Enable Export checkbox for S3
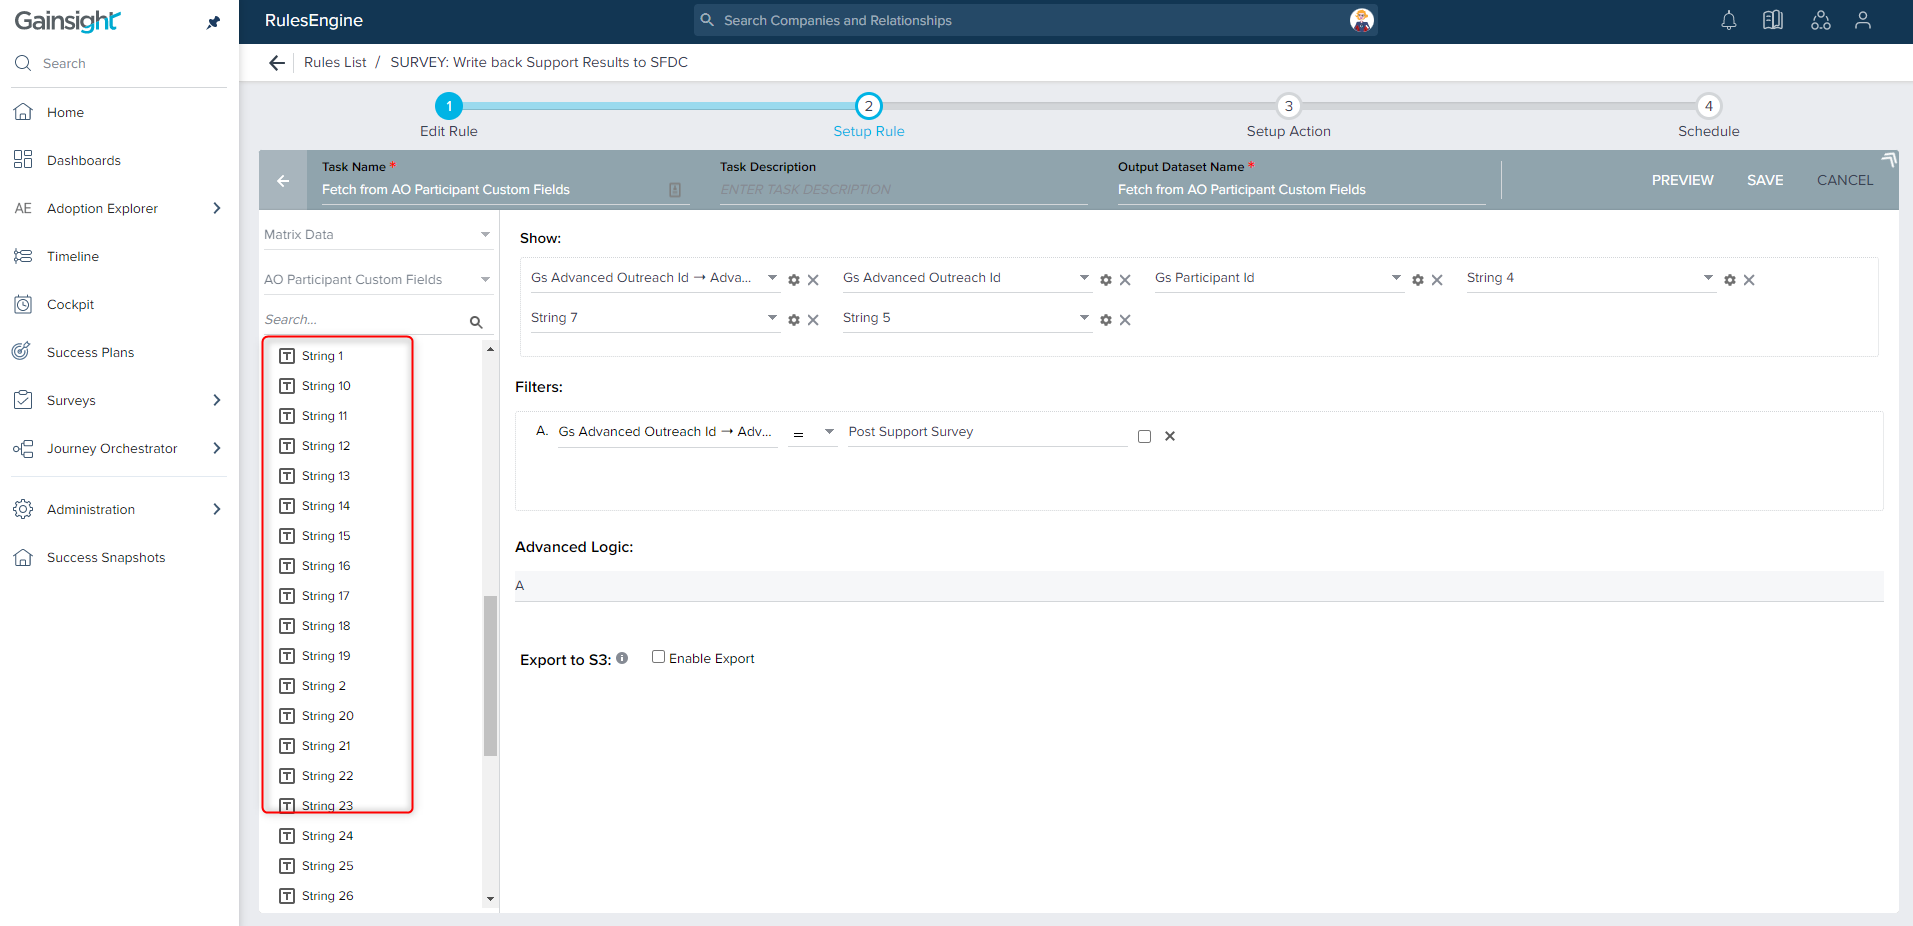 pyautogui.click(x=658, y=657)
